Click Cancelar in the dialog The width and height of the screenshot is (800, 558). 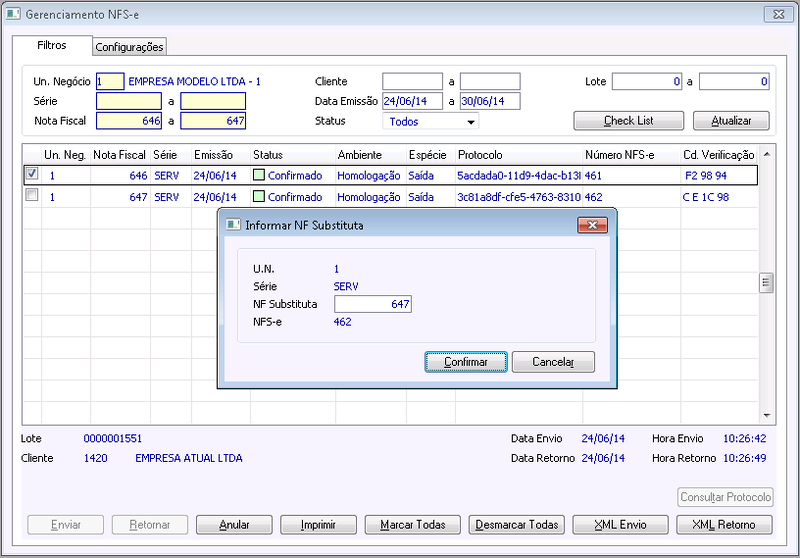[553, 362]
